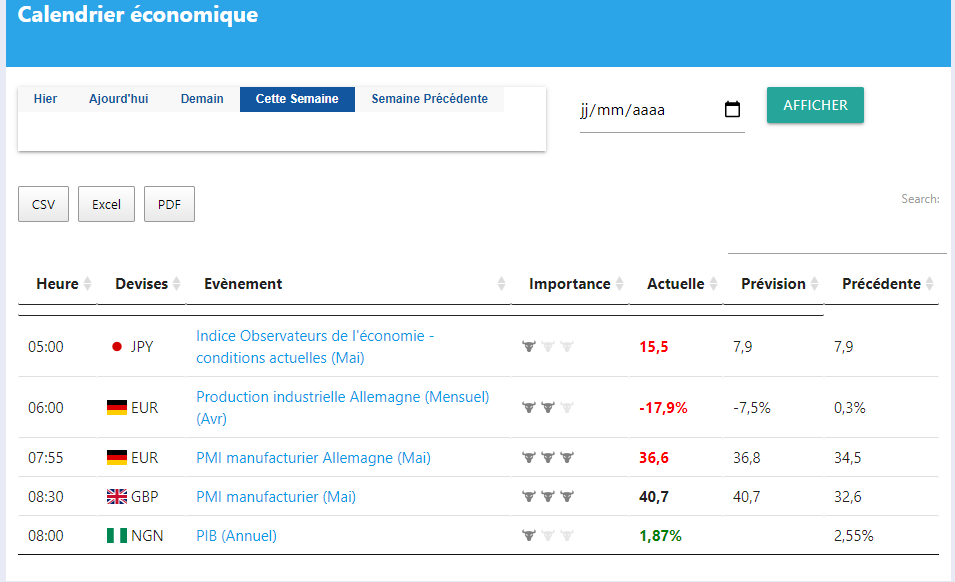Sort the table by Précédente column
The height and width of the screenshot is (582, 955).
(x=881, y=284)
